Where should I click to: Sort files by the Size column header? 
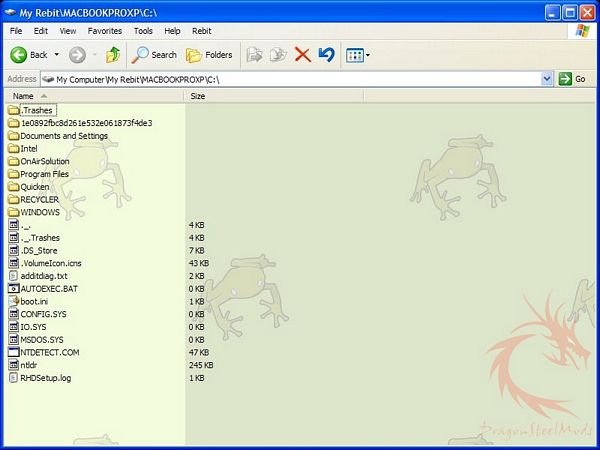pyautogui.click(x=197, y=96)
